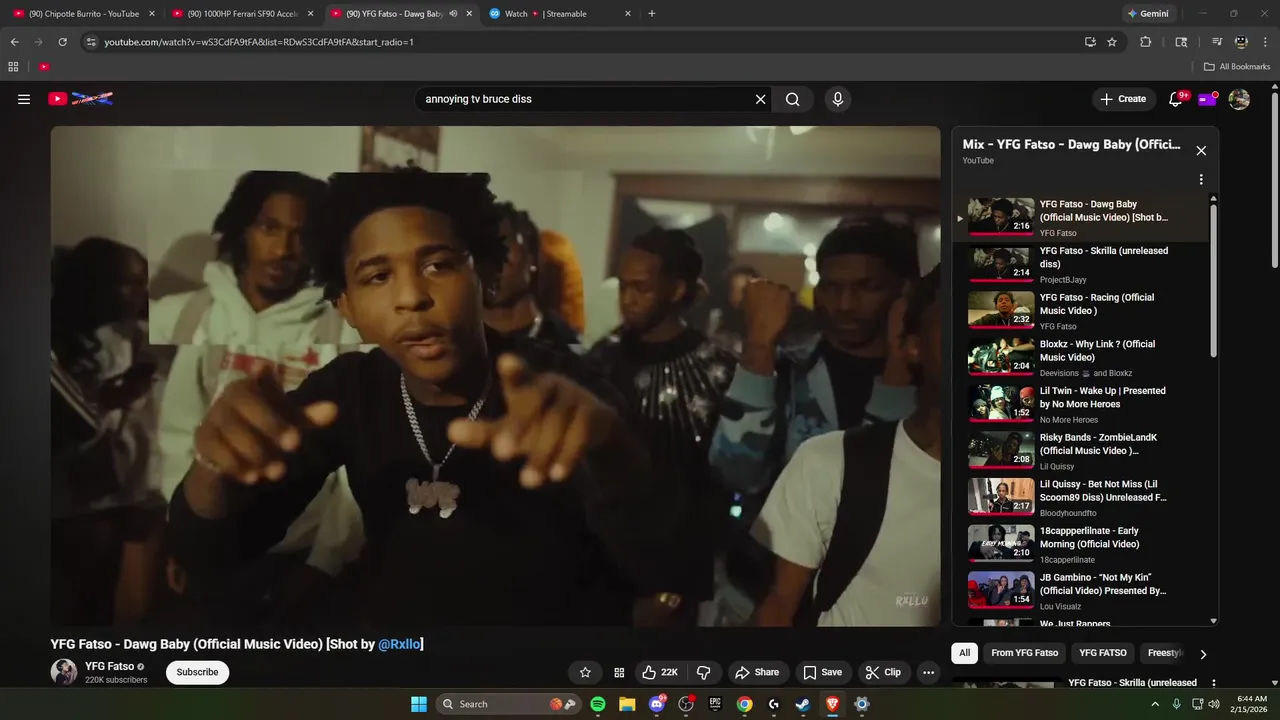This screenshot has width=1280, height=720.
Task: Open All Bookmarks folder
Action: point(1237,67)
